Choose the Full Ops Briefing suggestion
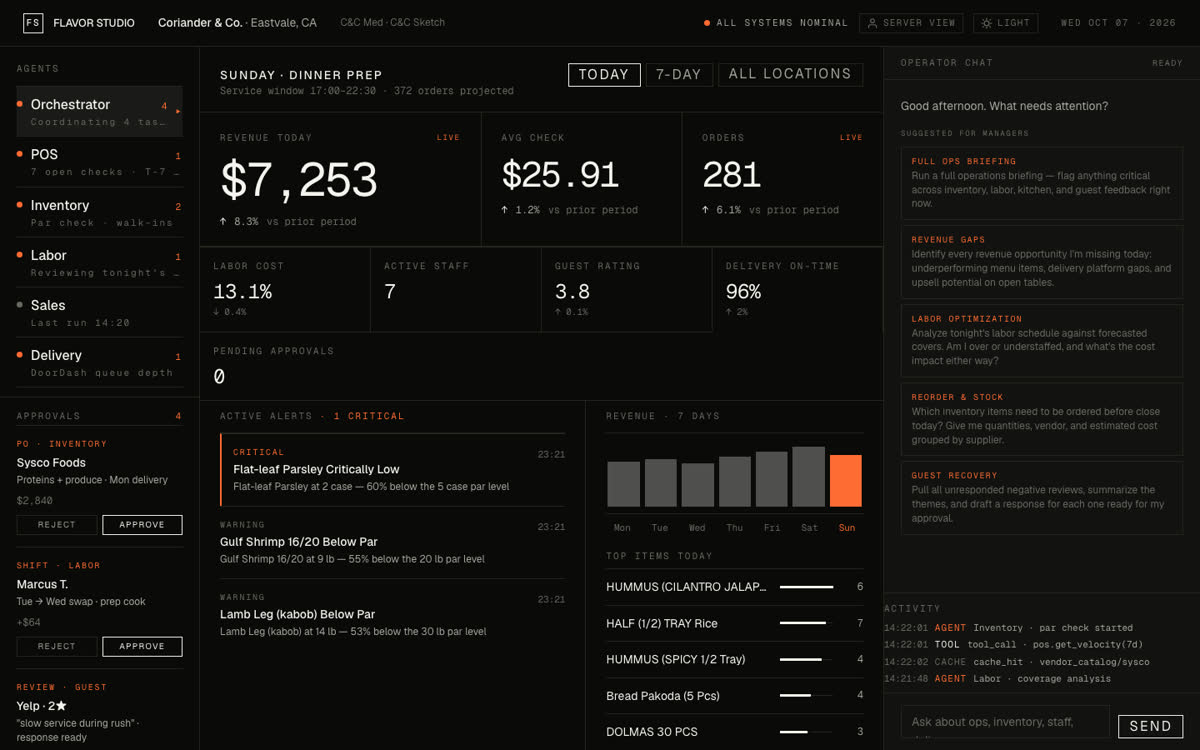 1042,183
